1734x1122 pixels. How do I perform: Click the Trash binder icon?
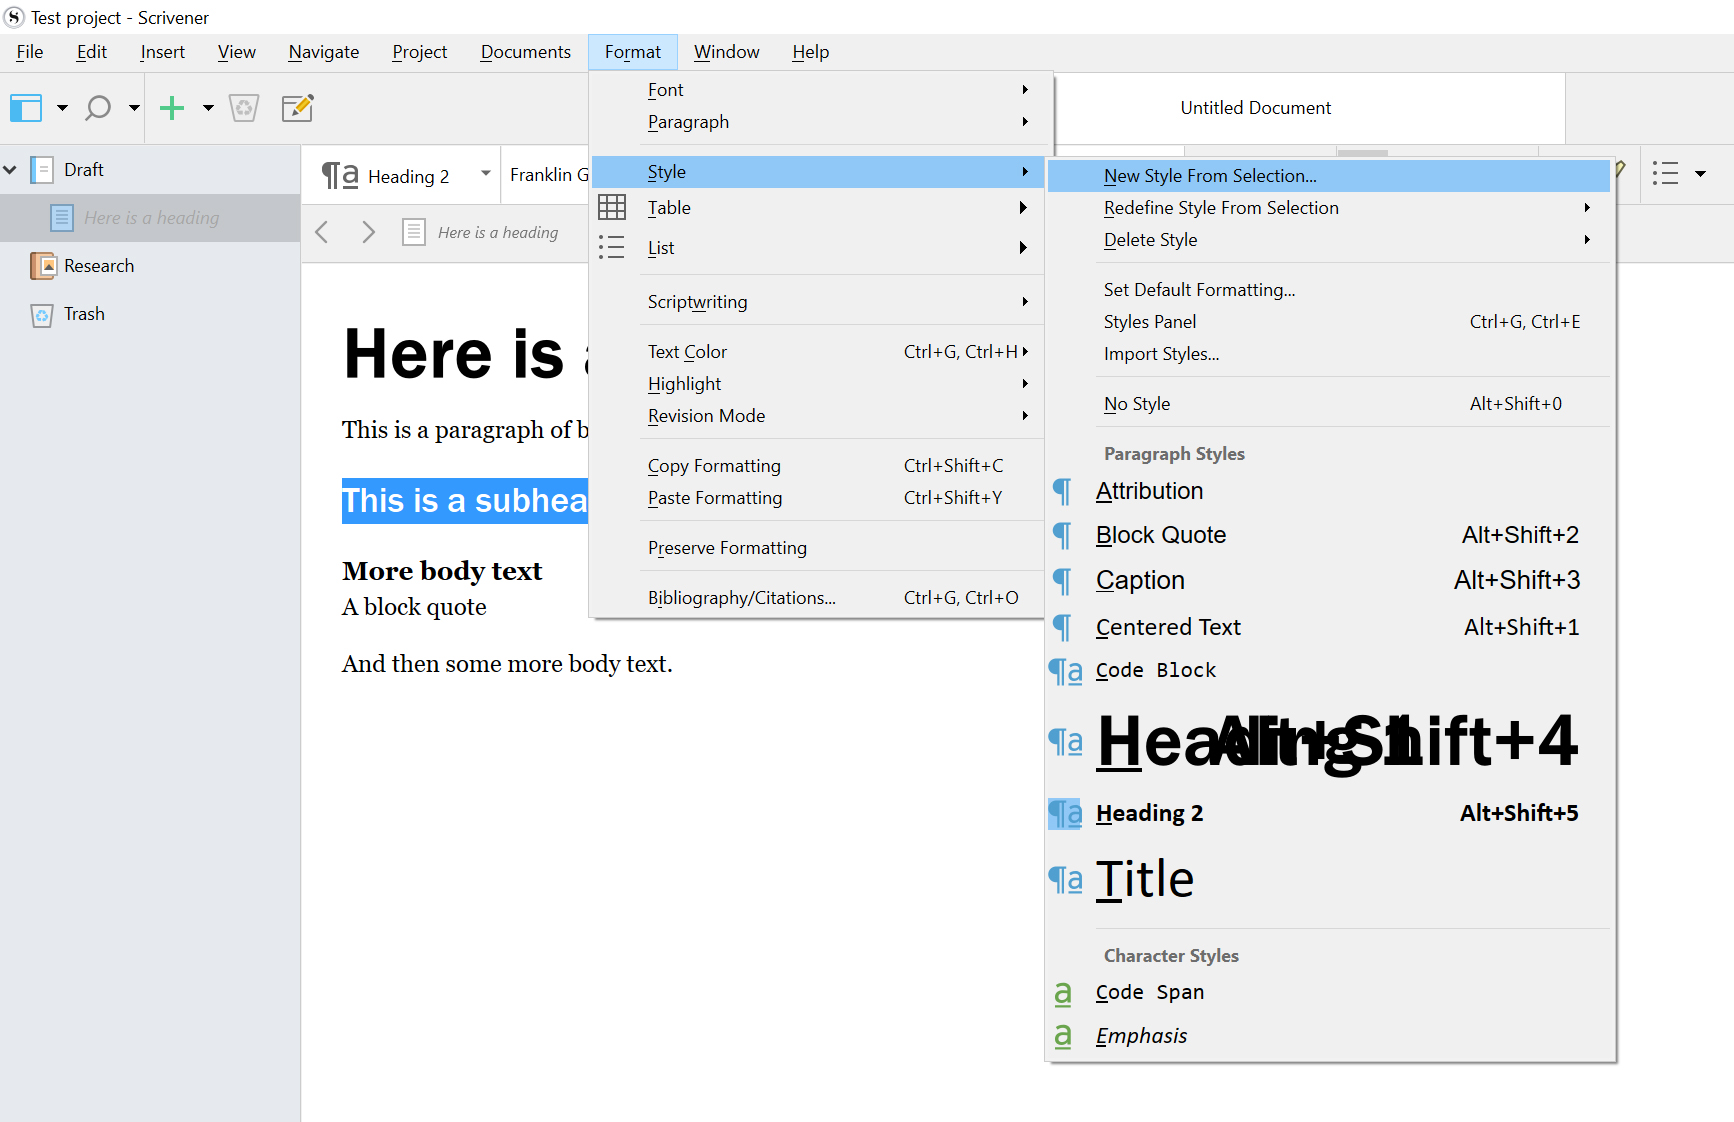42,315
